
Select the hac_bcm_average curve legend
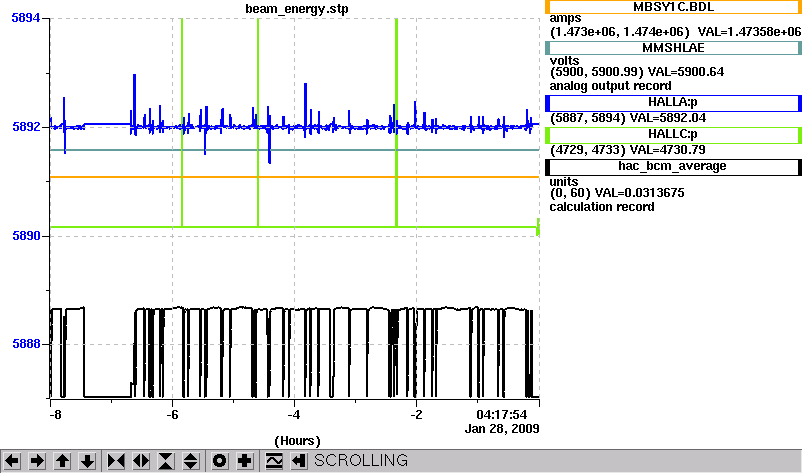673,167
